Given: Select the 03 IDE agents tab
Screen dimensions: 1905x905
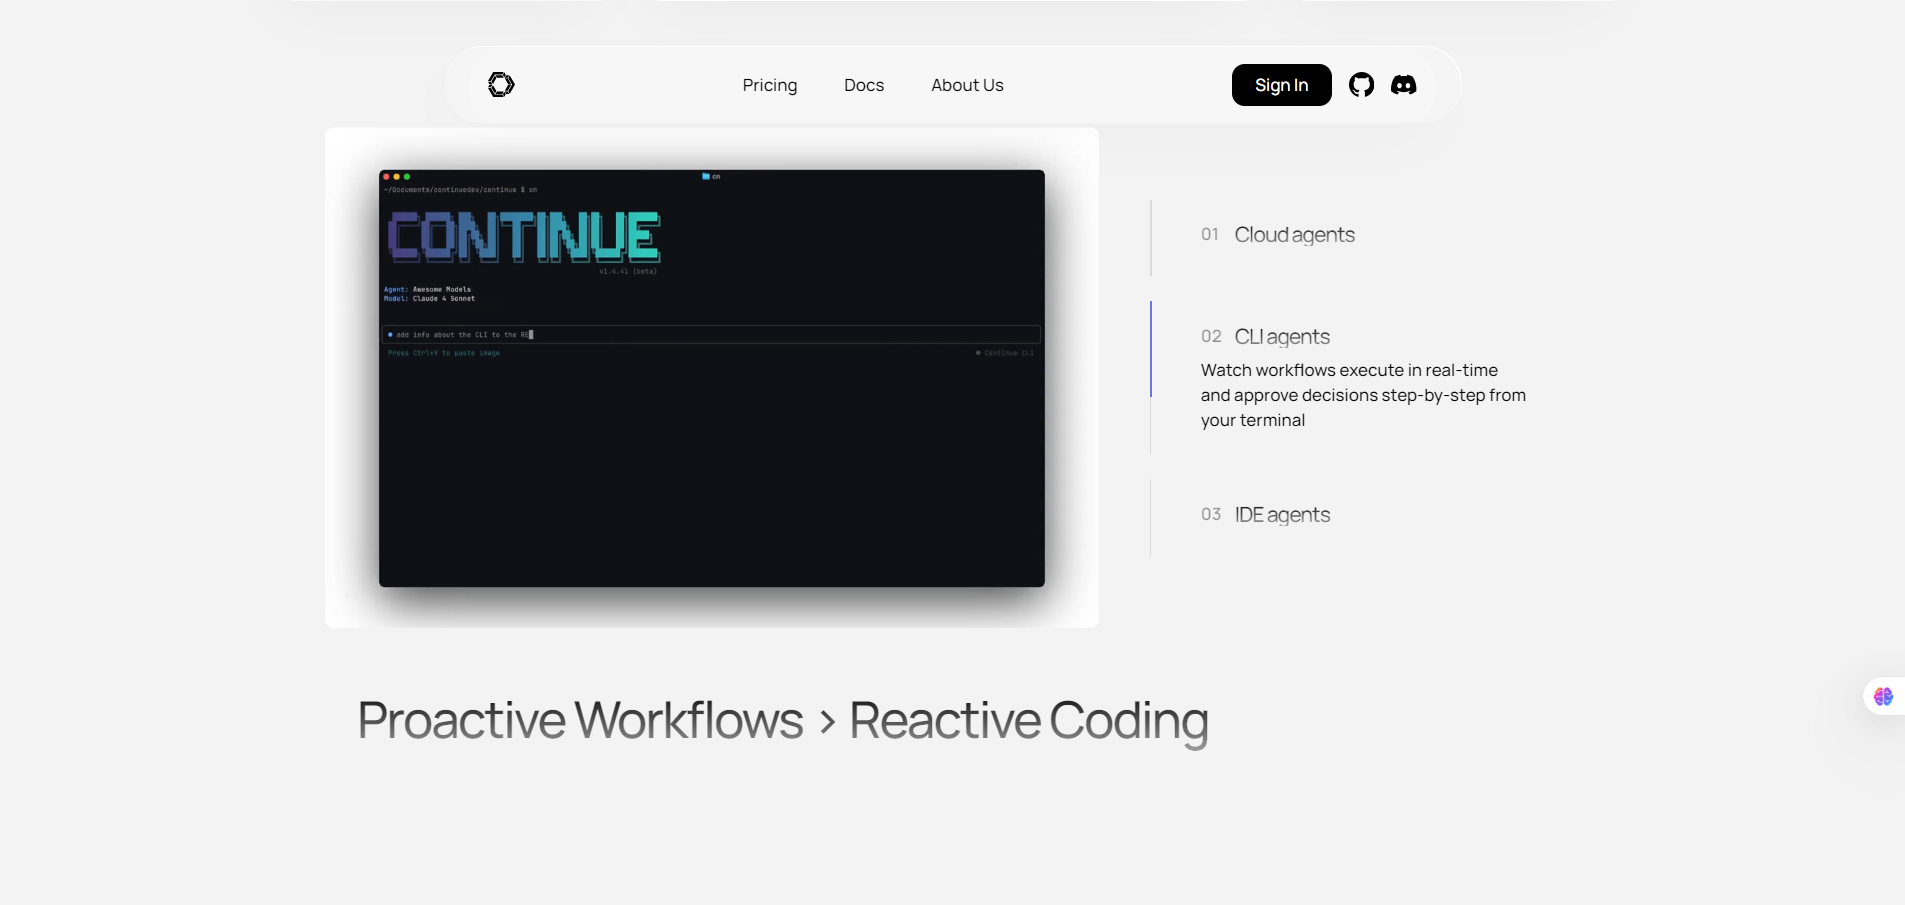Looking at the screenshot, I should (x=1265, y=515).
